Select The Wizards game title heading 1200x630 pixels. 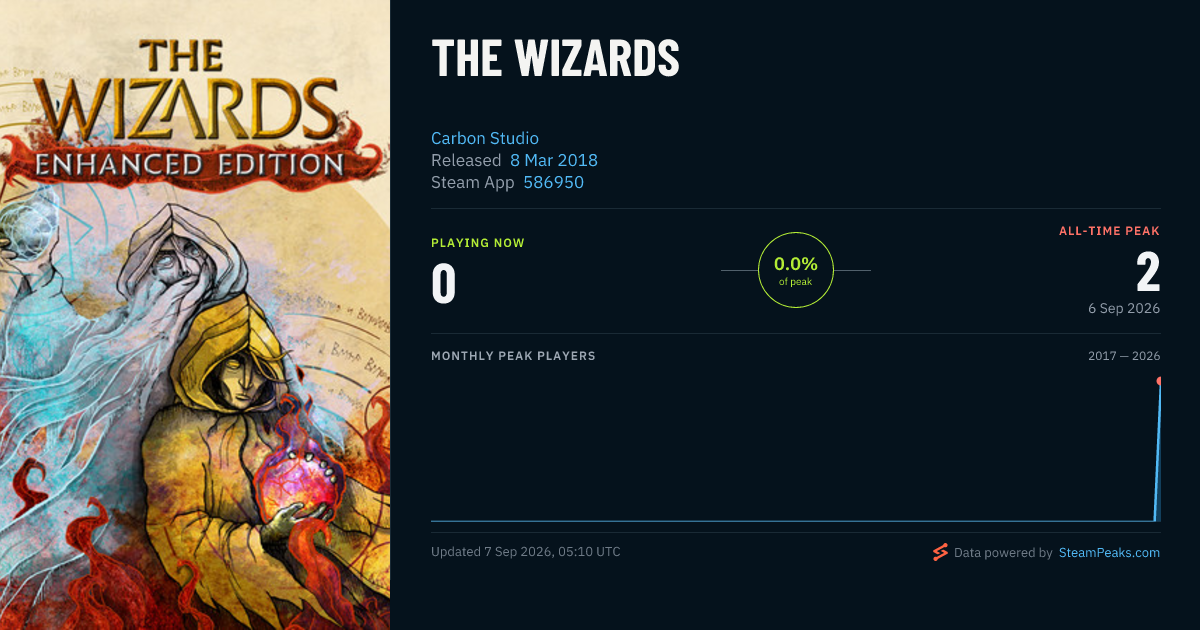click(x=555, y=59)
